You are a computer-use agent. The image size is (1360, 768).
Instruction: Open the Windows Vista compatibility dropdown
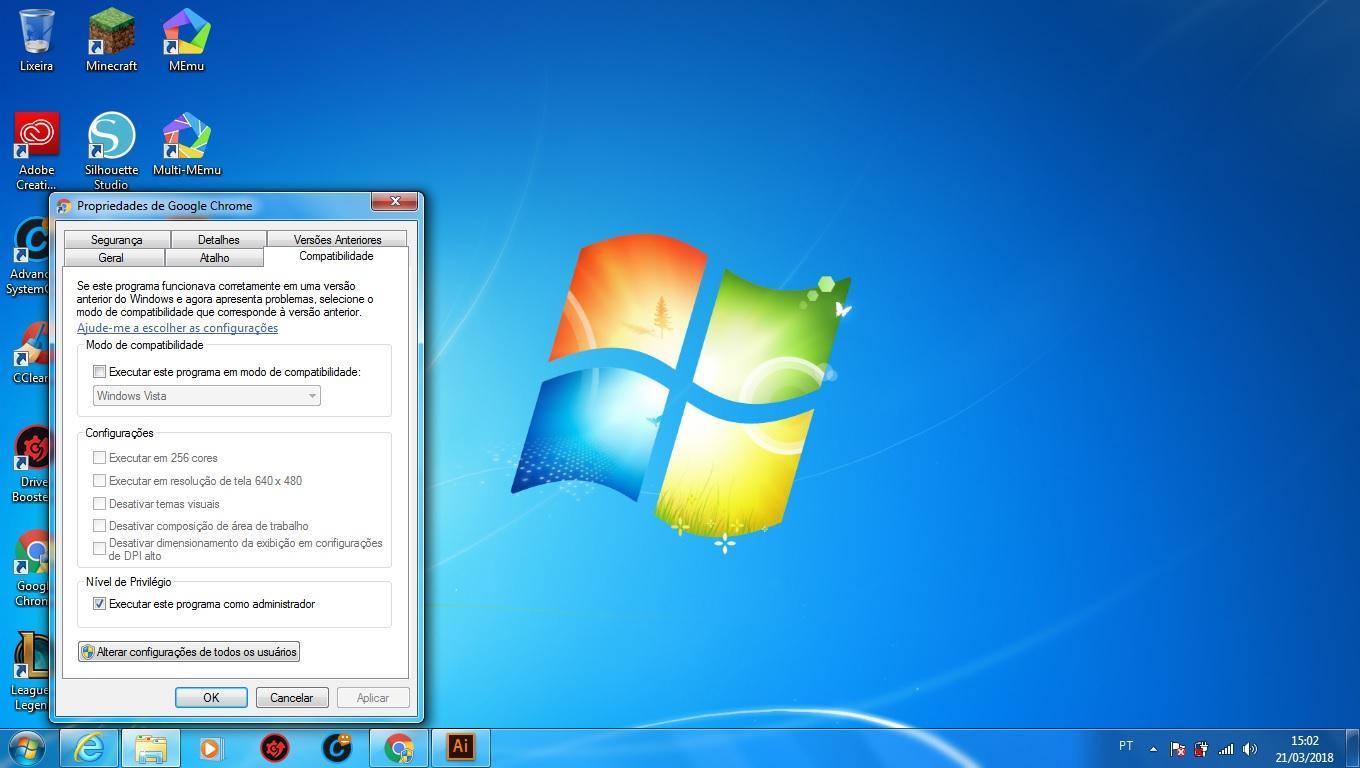tap(206, 396)
